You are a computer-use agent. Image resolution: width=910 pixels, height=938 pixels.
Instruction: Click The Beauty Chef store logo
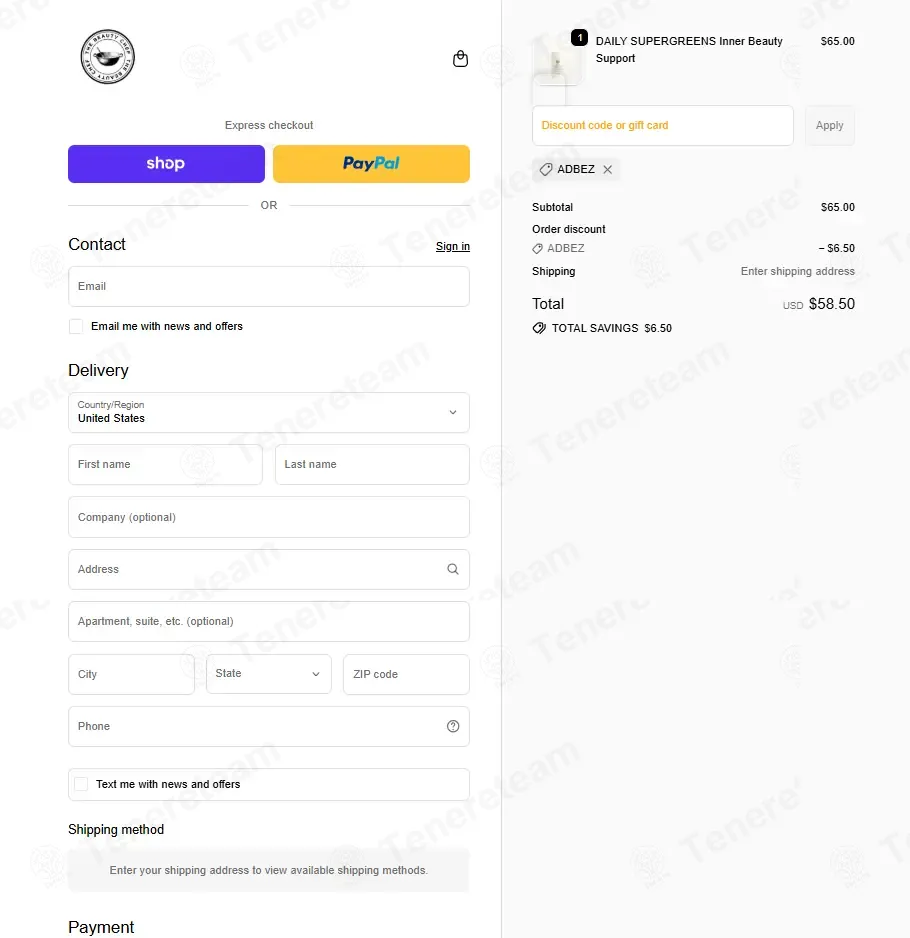[x=108, y=57]
